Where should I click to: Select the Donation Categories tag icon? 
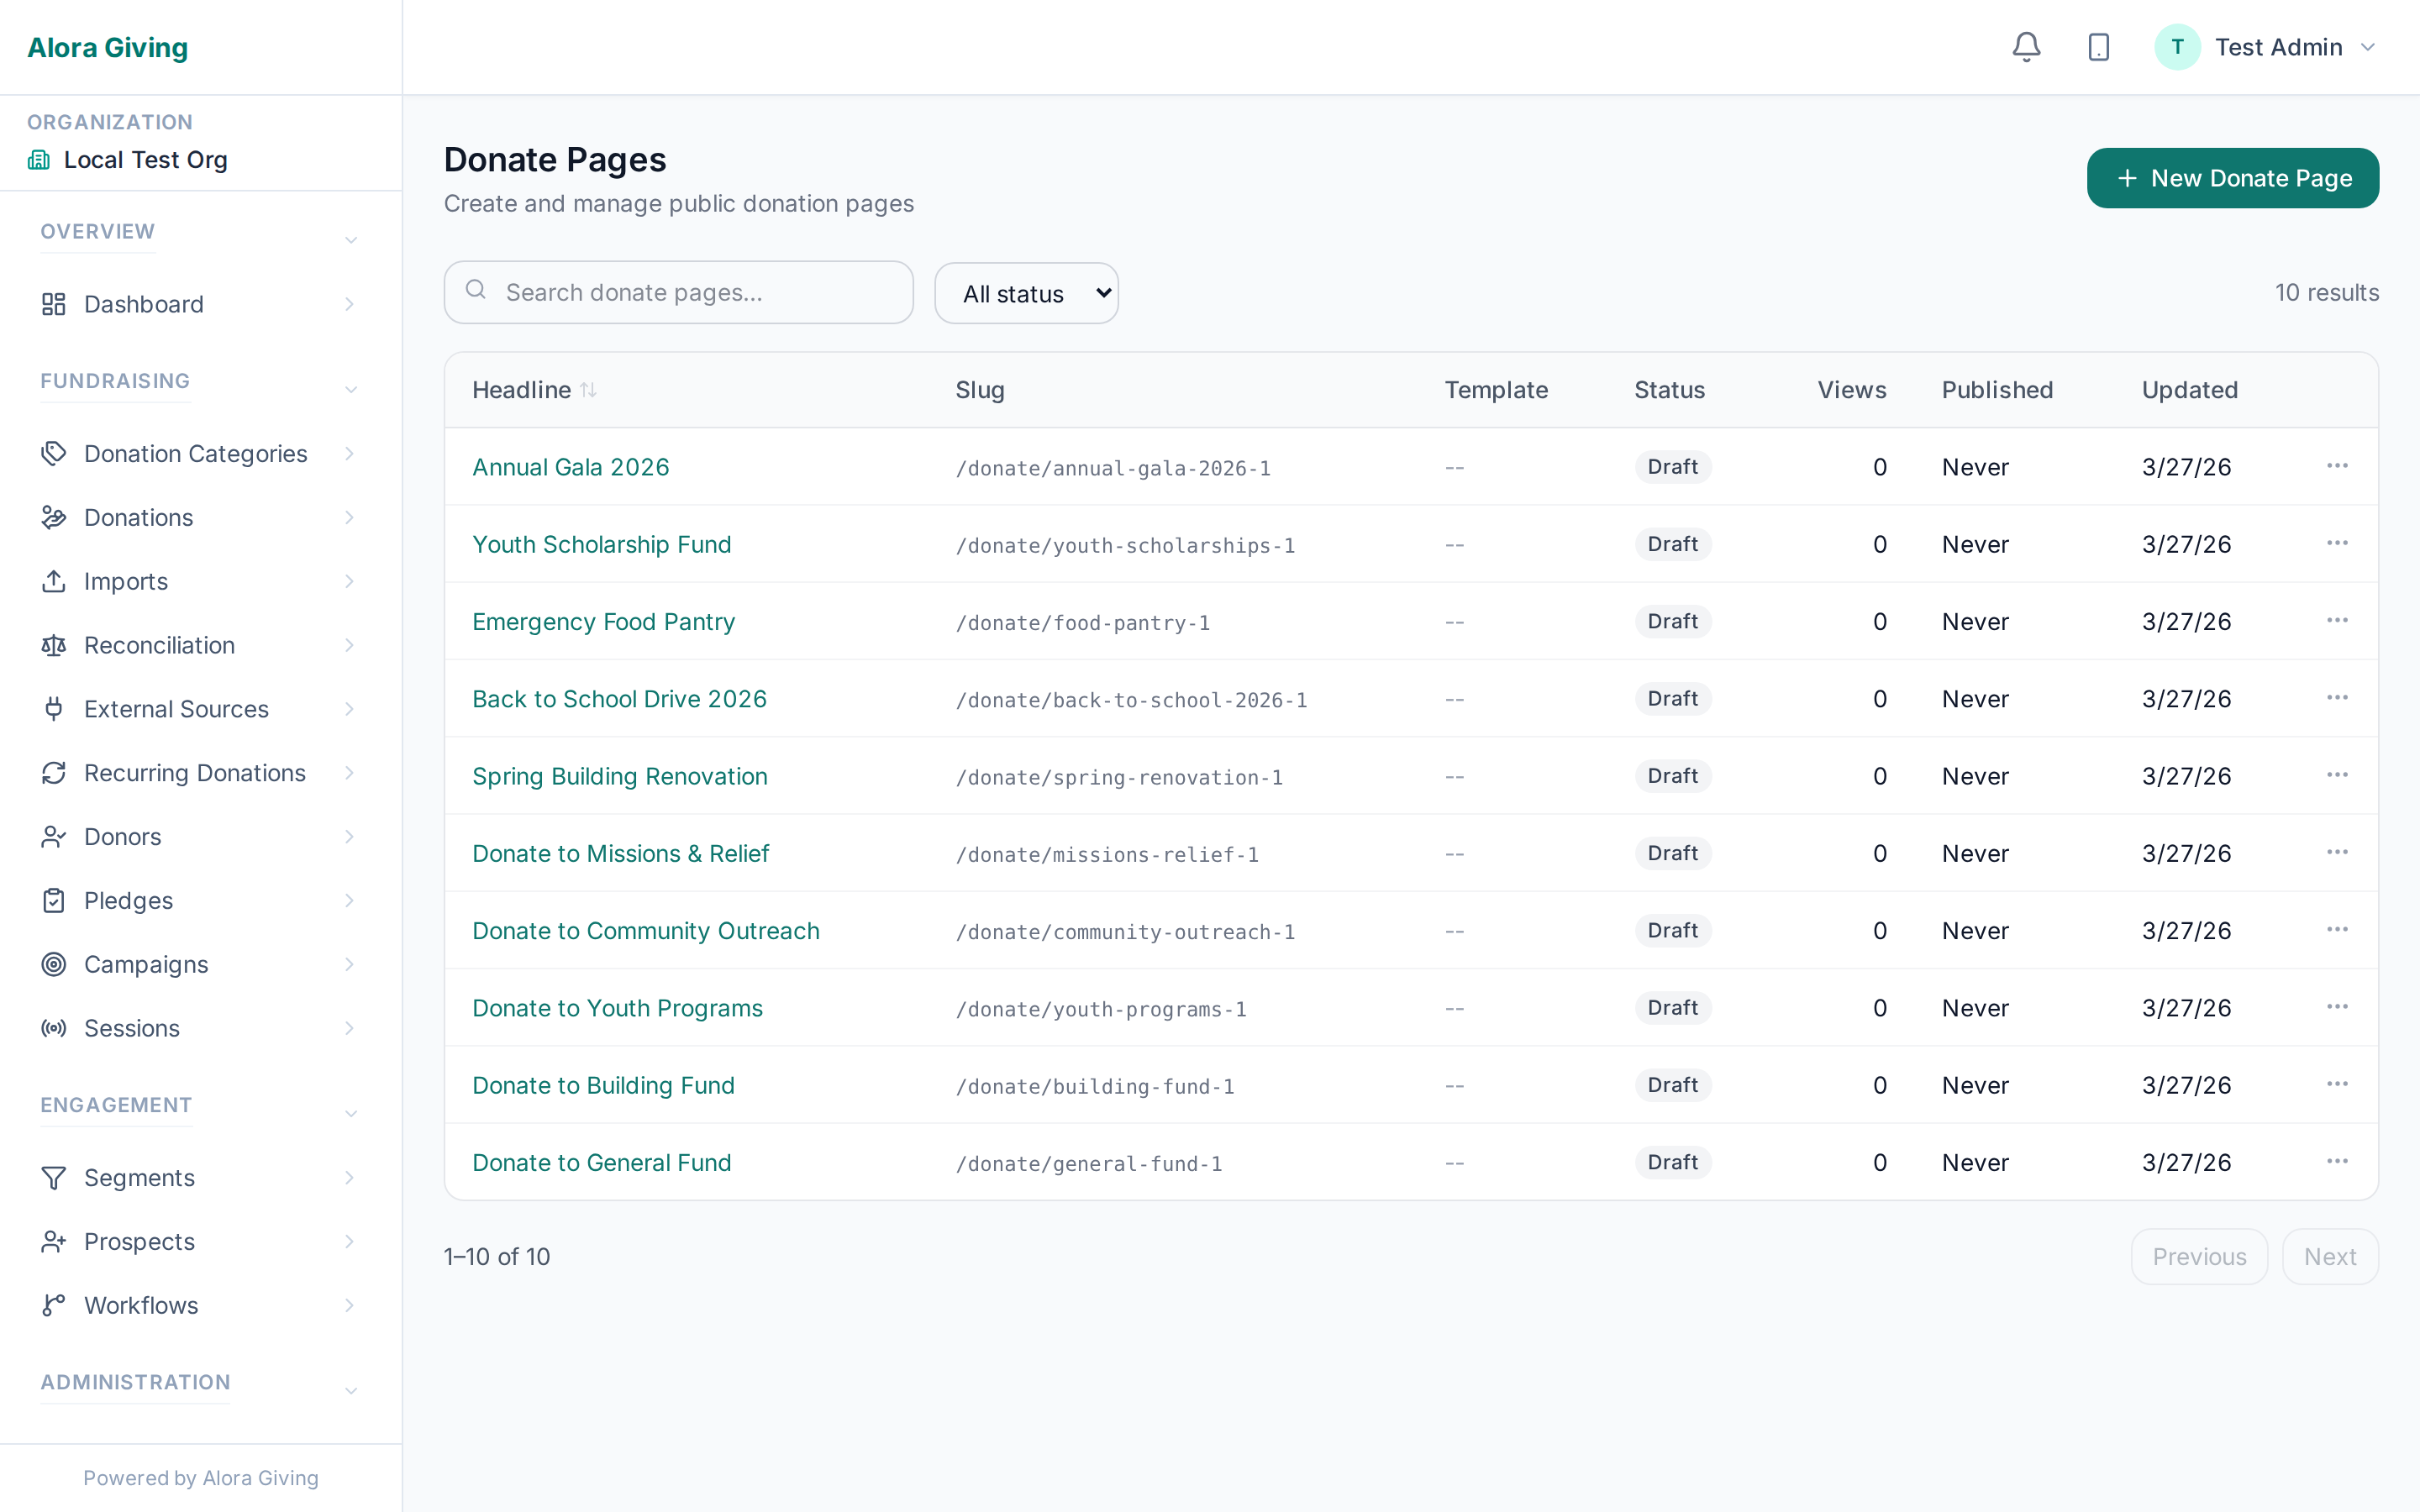coord(53,453)
